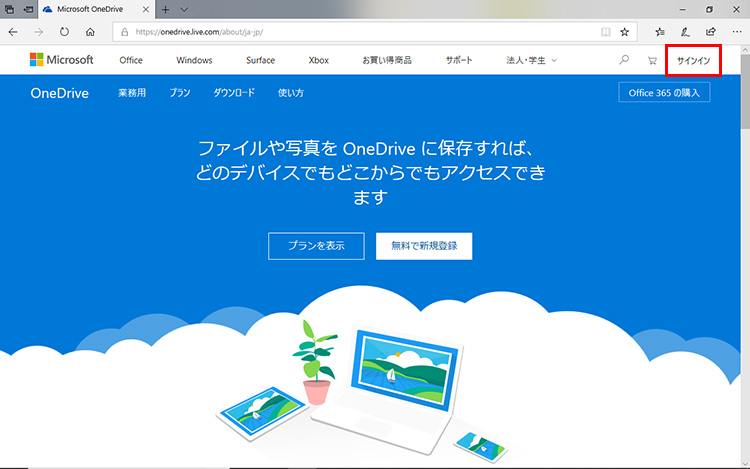Open the favorites hub icon
Viewport: 750px width, 469px height.
point(660,32)
